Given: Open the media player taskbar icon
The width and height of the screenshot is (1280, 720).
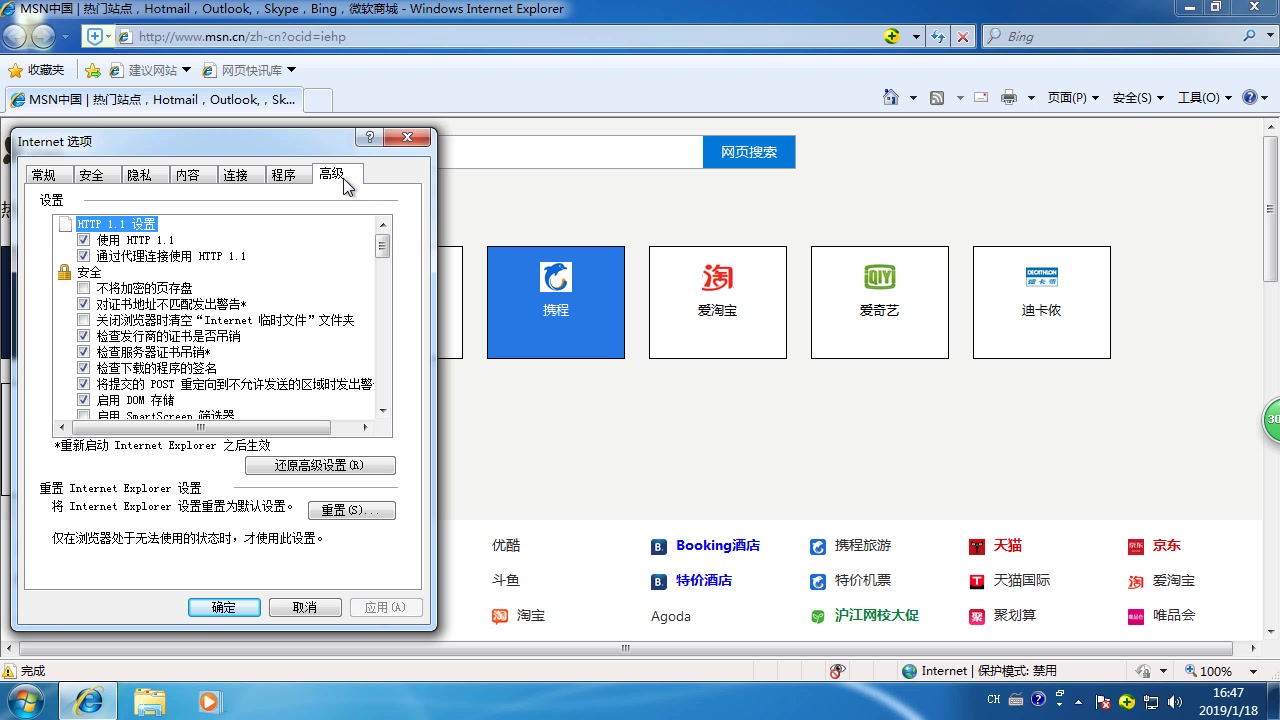Looking at the screenshot, I should tap(209, 702).
